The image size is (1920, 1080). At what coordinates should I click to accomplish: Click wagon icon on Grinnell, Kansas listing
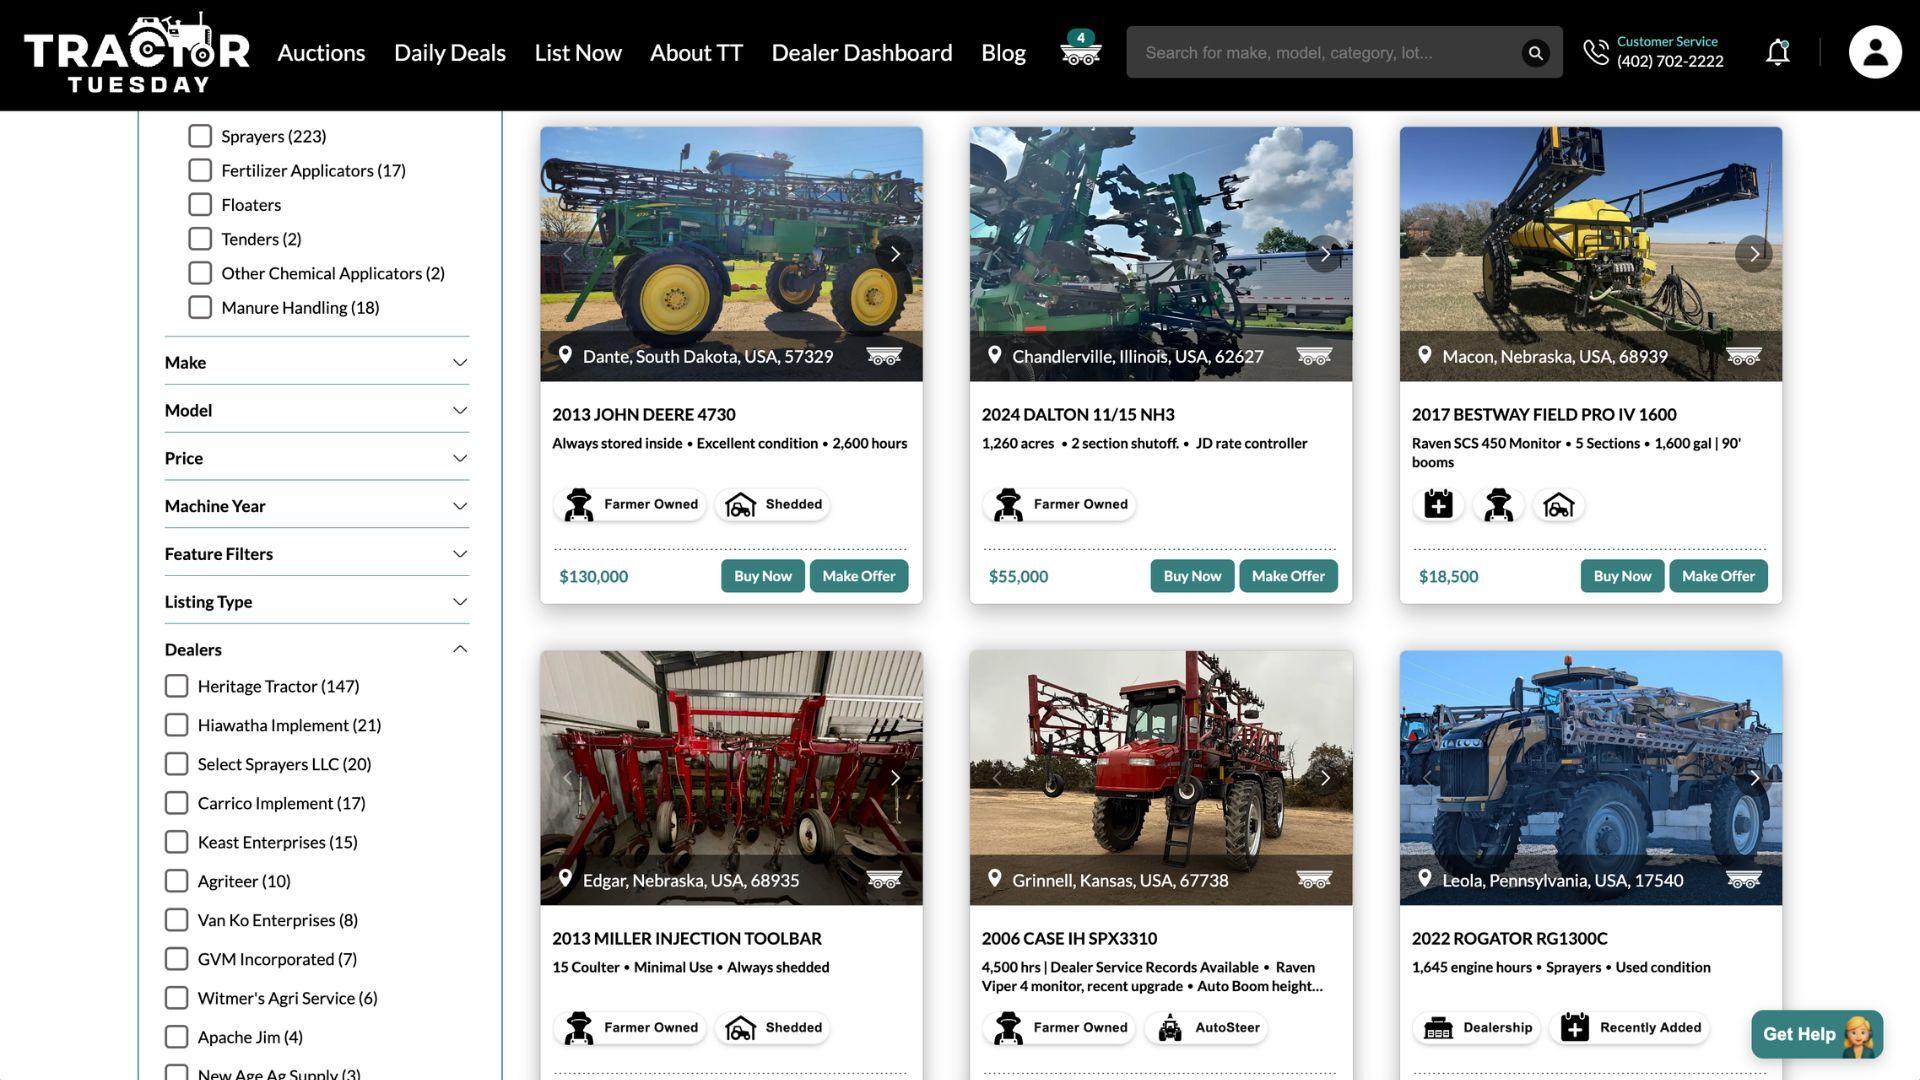point(1314,880)
